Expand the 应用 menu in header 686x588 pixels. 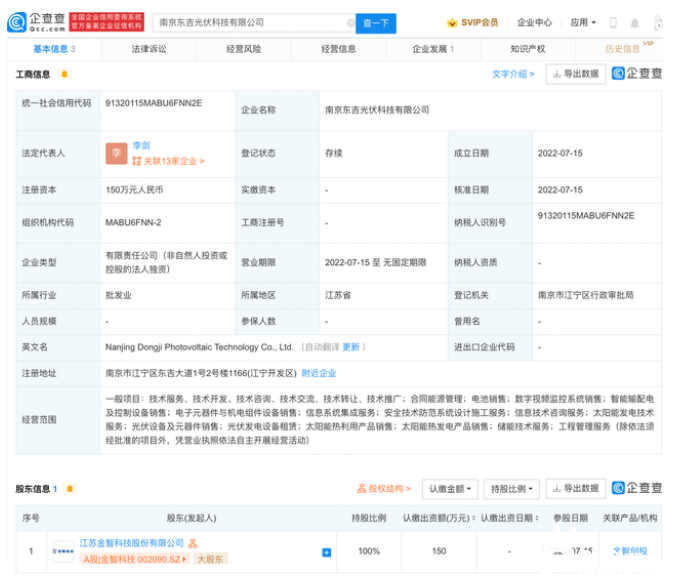point(583,22)
